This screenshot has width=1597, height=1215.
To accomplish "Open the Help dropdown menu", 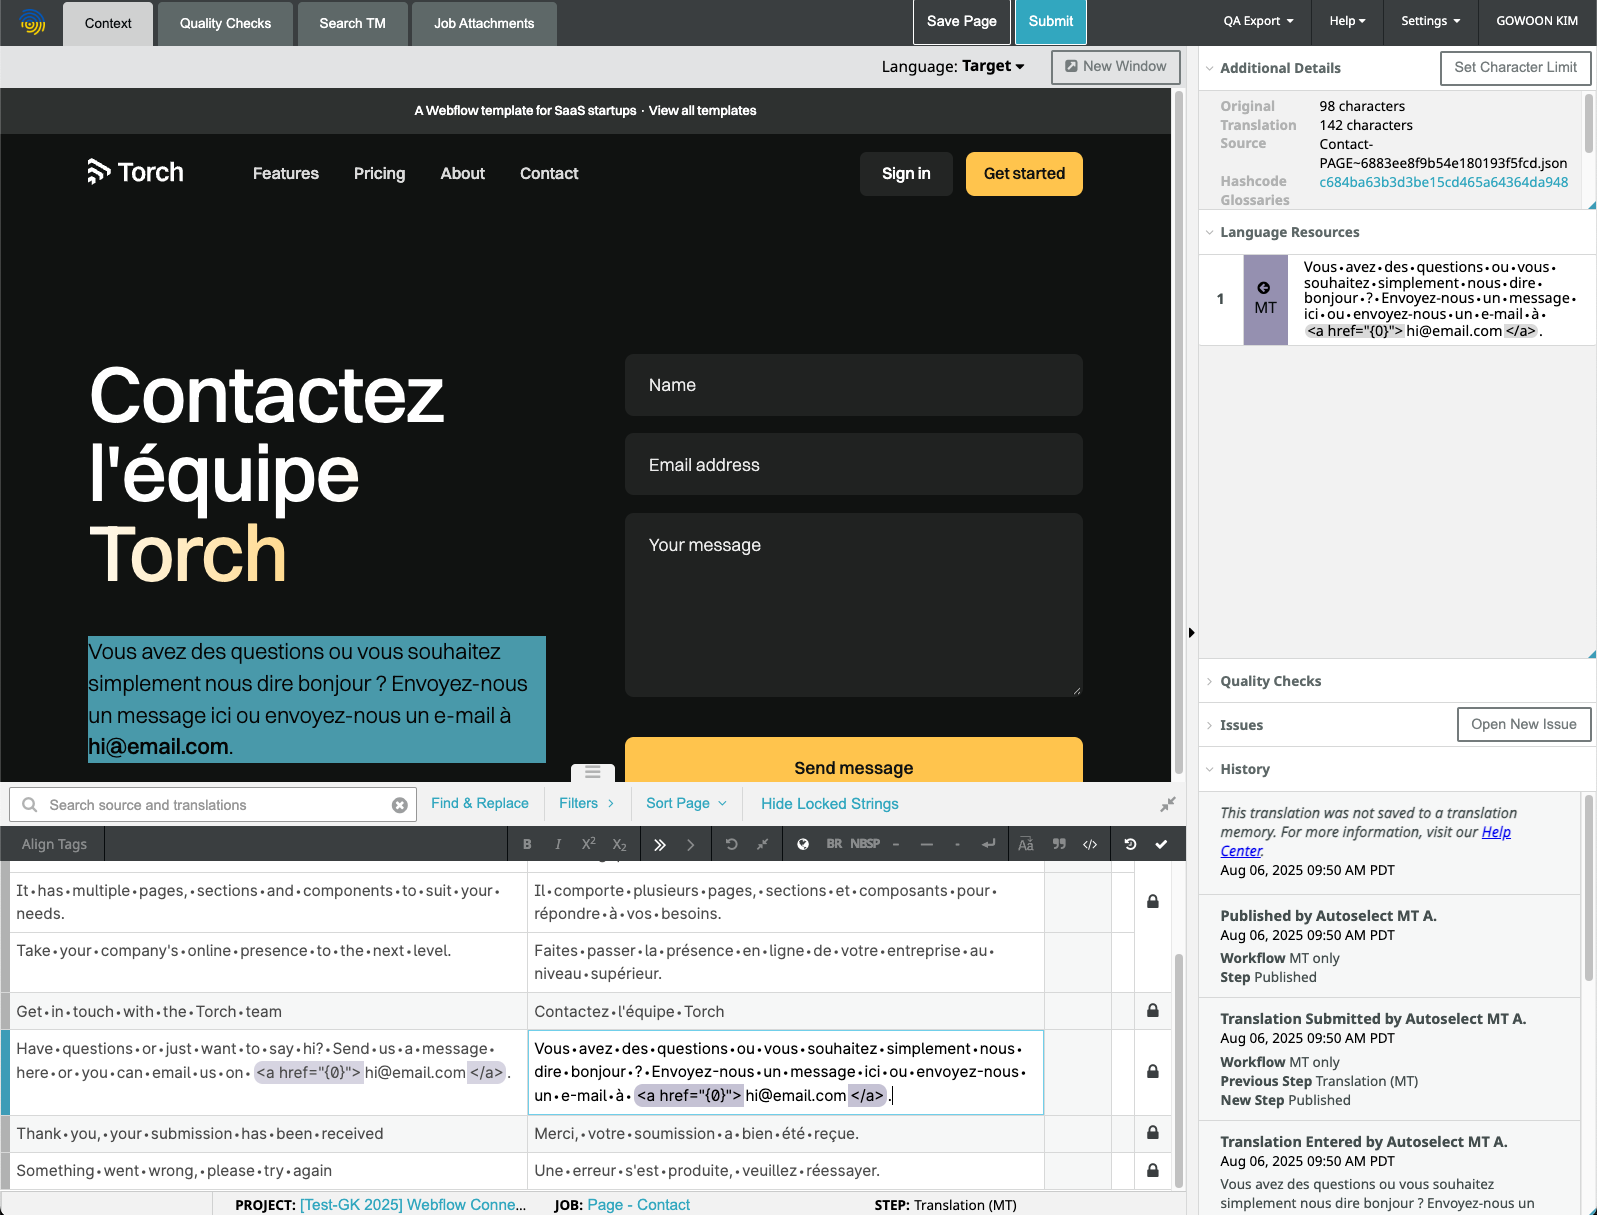I will (1347, 21).
